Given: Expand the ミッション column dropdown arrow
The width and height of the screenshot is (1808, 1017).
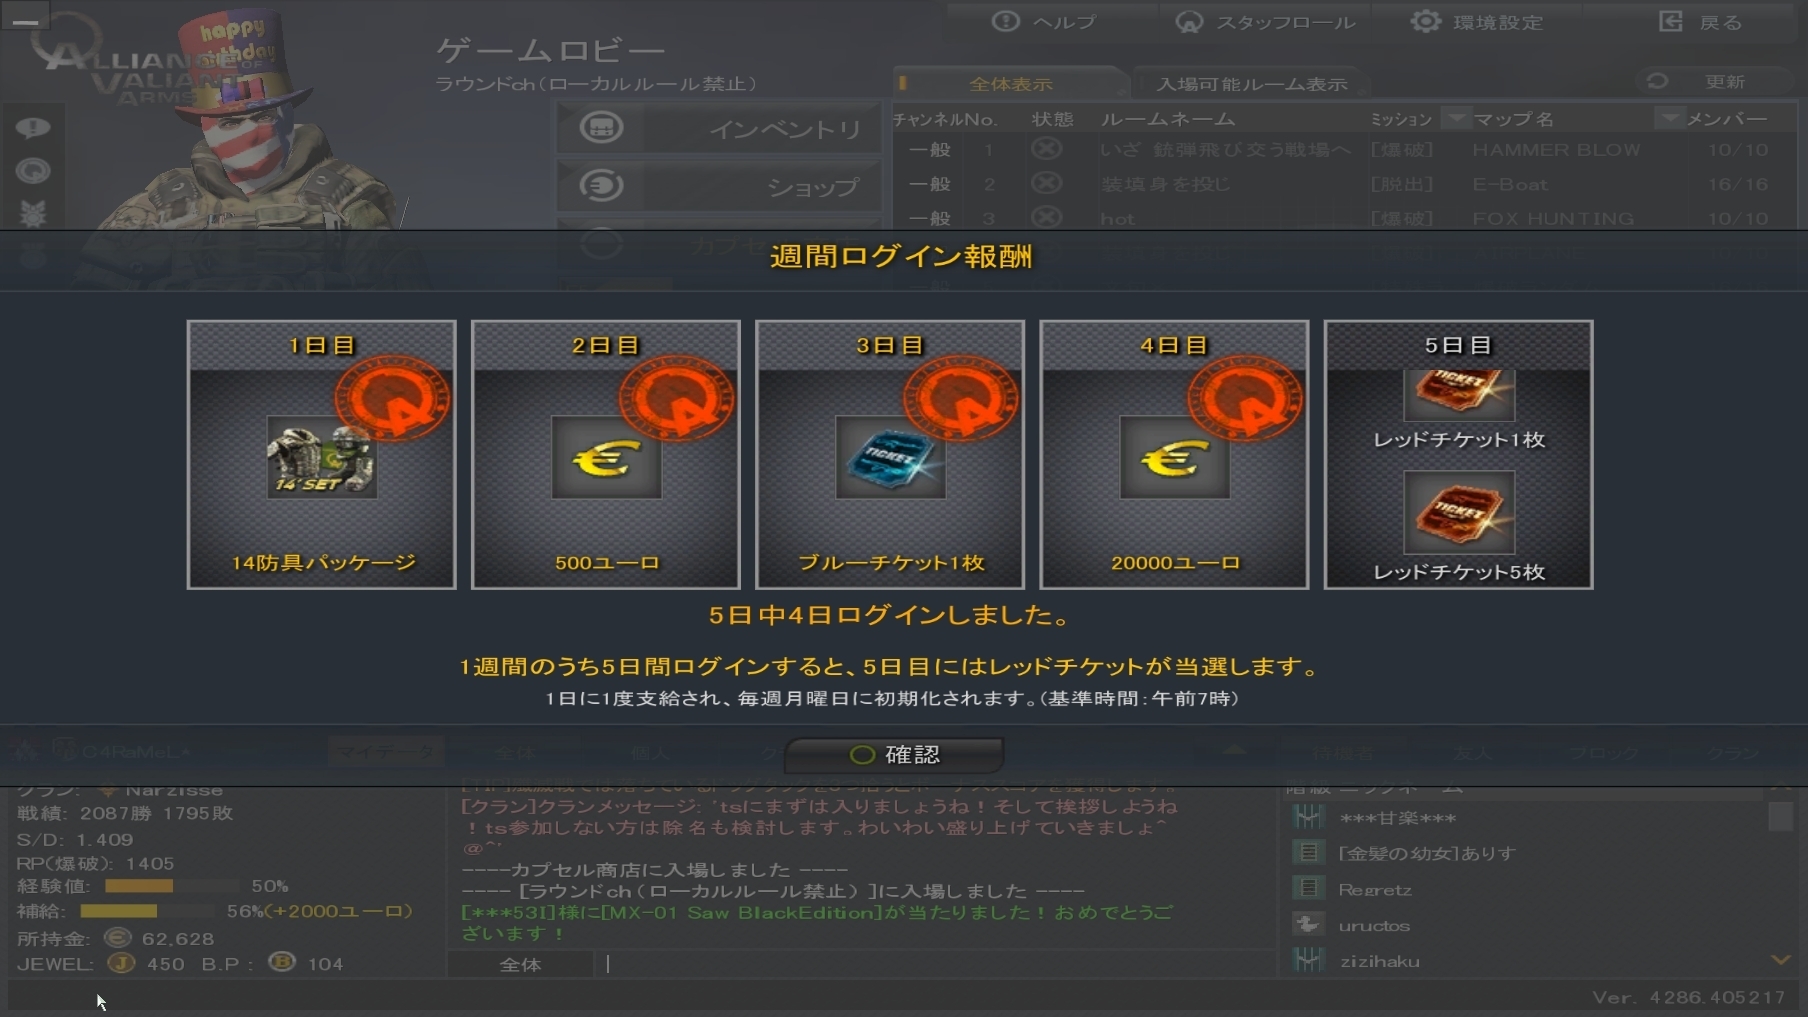Looking at the screenshot, I should [x=1456, y=119].
